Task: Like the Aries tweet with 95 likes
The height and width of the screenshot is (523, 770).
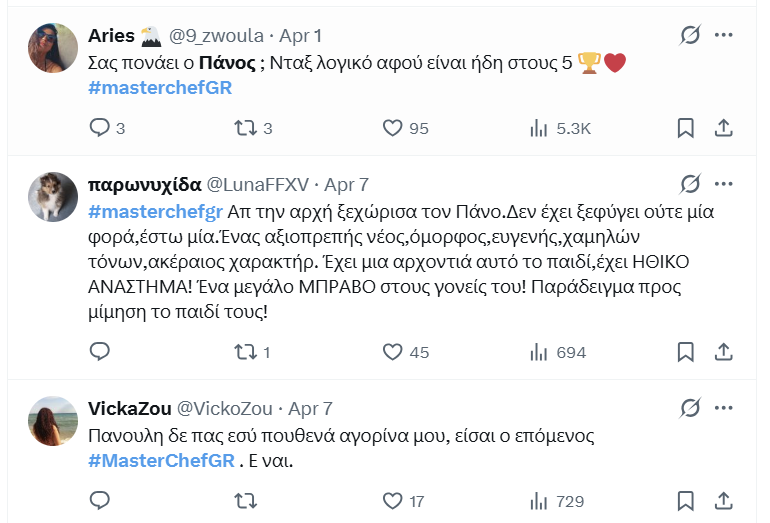Action: click(393, 128)
